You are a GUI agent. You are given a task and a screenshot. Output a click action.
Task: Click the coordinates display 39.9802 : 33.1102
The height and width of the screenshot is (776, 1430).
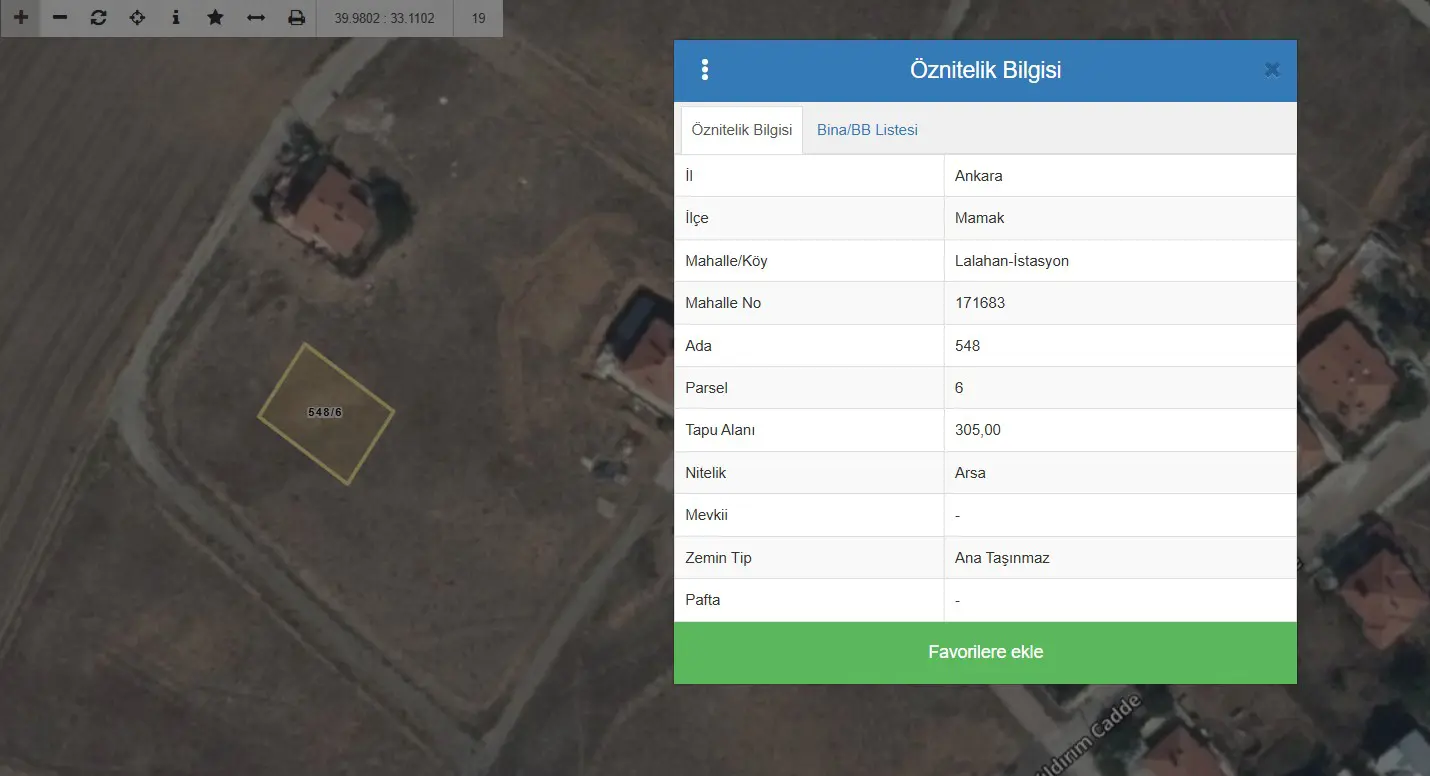pos(384,18)
